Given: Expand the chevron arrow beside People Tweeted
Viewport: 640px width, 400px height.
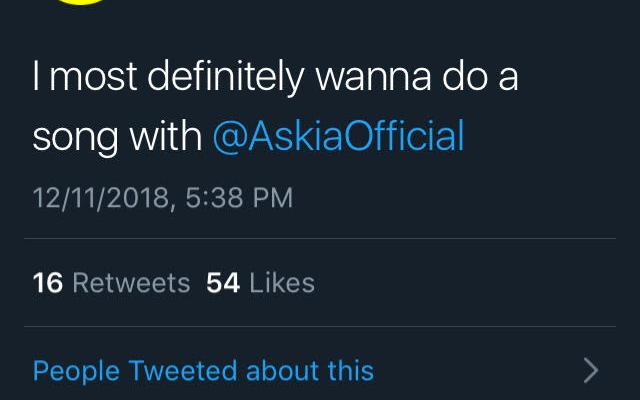Looking at the screenshot, I should point(591,372).
